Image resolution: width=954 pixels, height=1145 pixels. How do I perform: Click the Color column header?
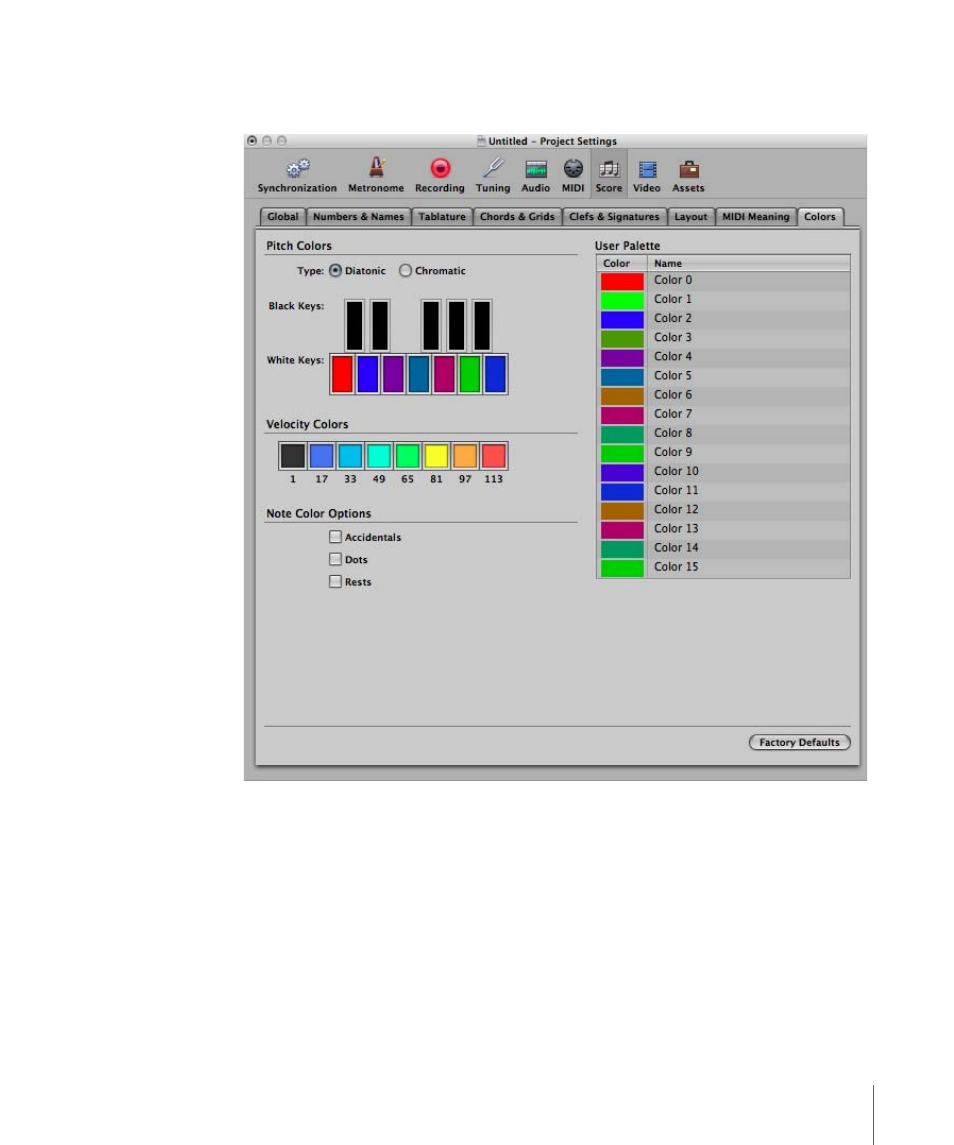[622, 264]
